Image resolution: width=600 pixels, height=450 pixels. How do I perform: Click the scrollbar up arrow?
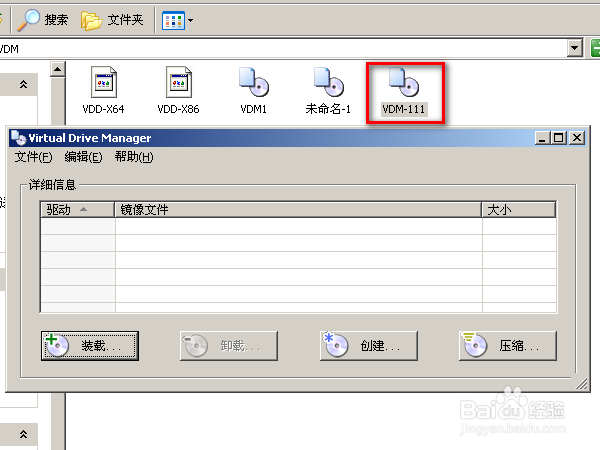coord(57,69)
